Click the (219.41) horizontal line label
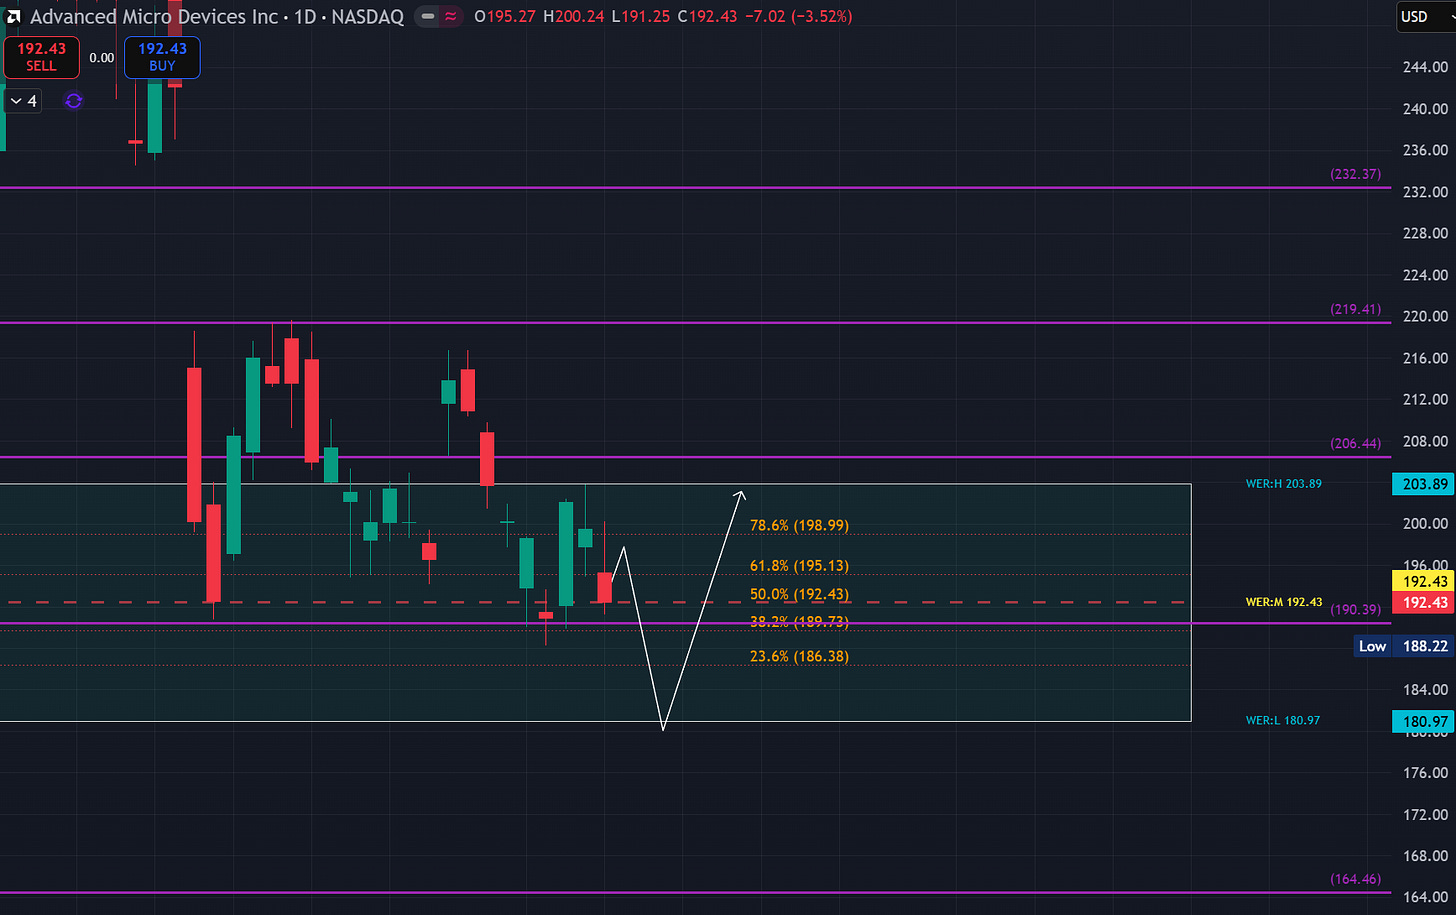 1355,309
